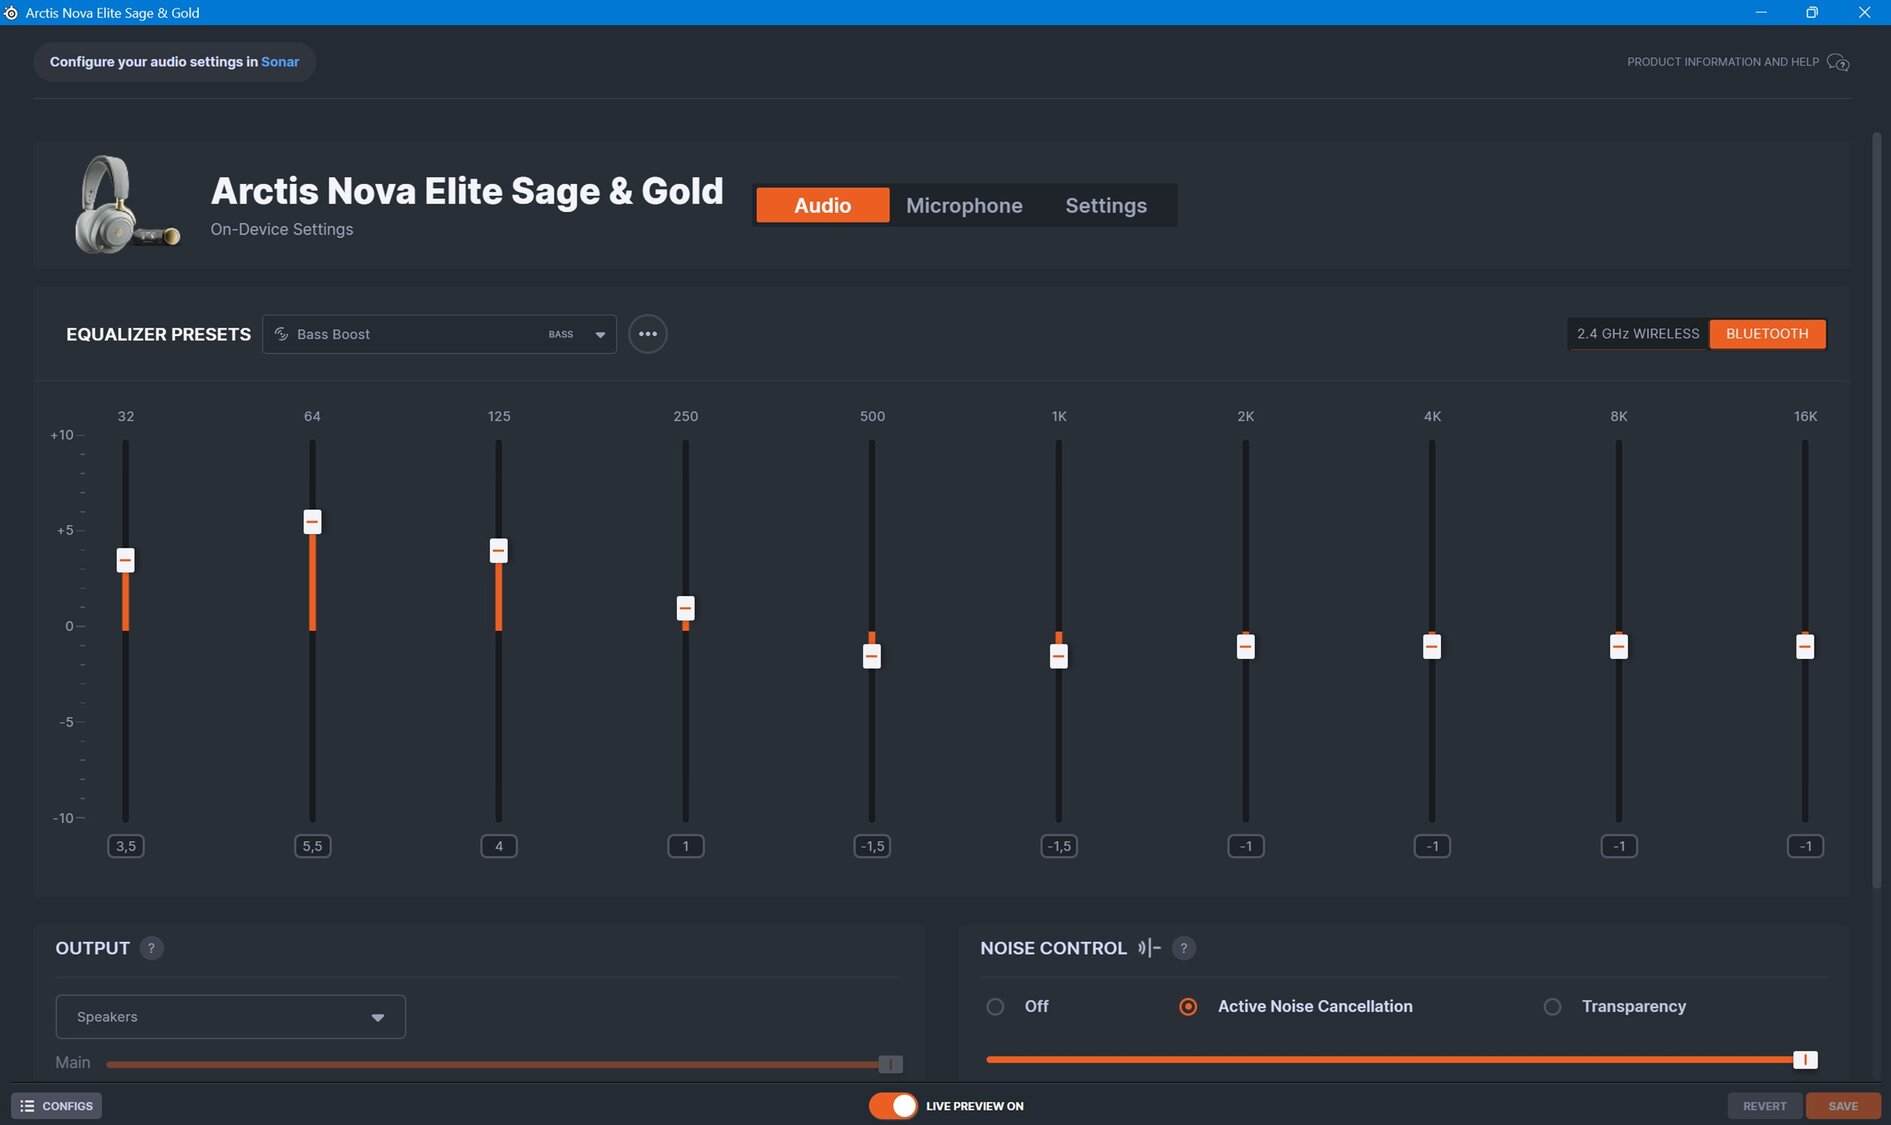Click the 64 Hz equalizer slider handle
1891x1125 pixels.
click(312, 522)
